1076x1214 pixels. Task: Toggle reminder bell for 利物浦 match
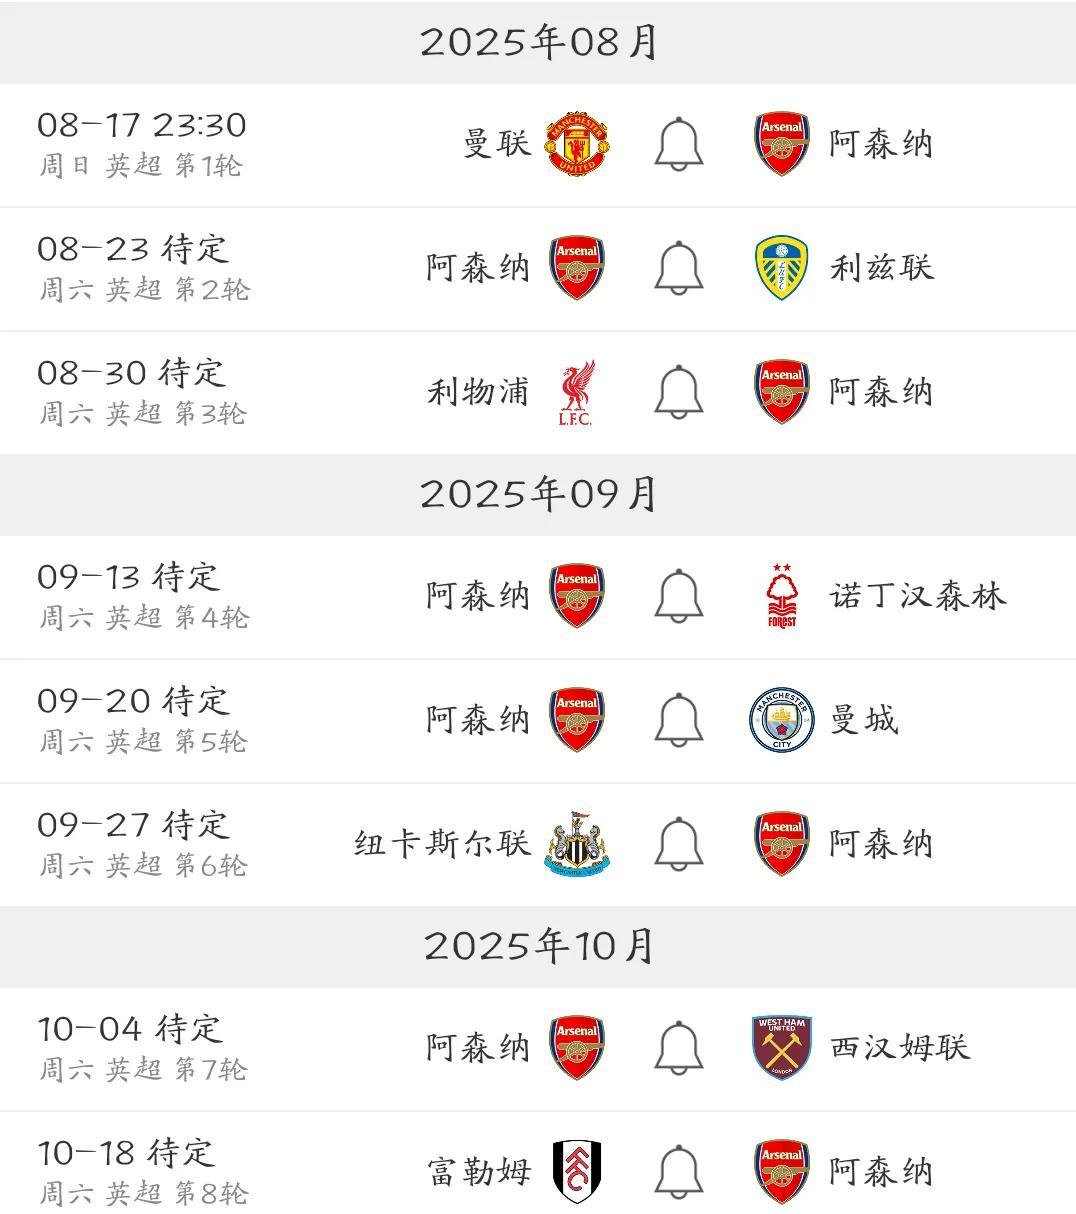click(x=679, y=392)
